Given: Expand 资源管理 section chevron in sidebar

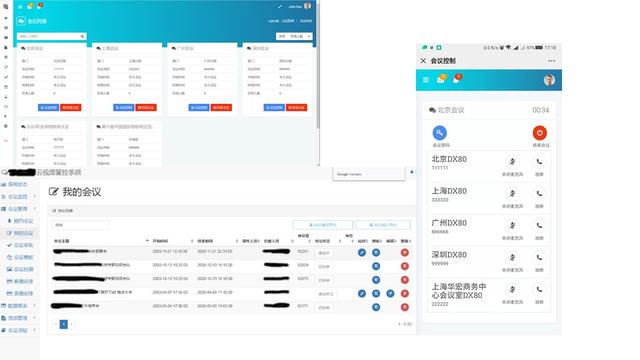Looking at the screenshot, I should pos(34,318).
